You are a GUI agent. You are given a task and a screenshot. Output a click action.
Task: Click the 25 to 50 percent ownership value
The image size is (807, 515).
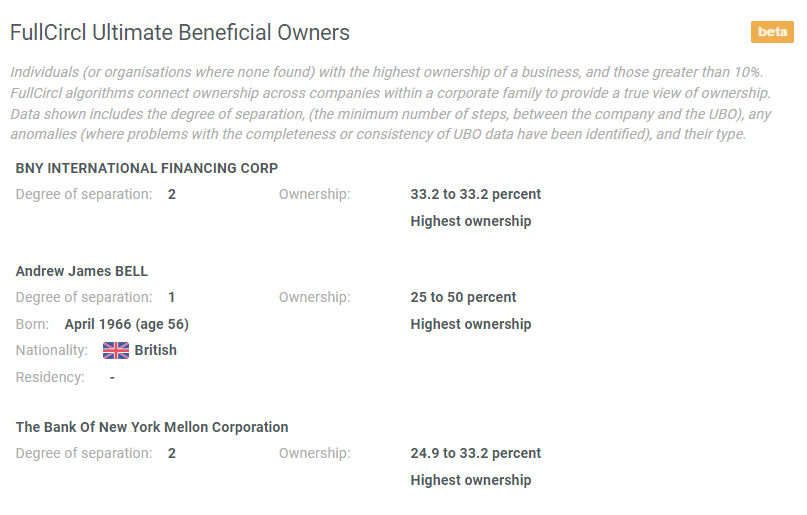[x=463, y=297]
